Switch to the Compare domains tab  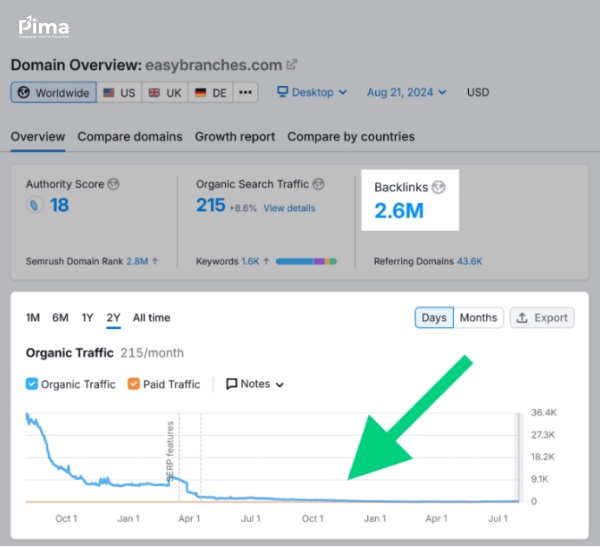130,137
